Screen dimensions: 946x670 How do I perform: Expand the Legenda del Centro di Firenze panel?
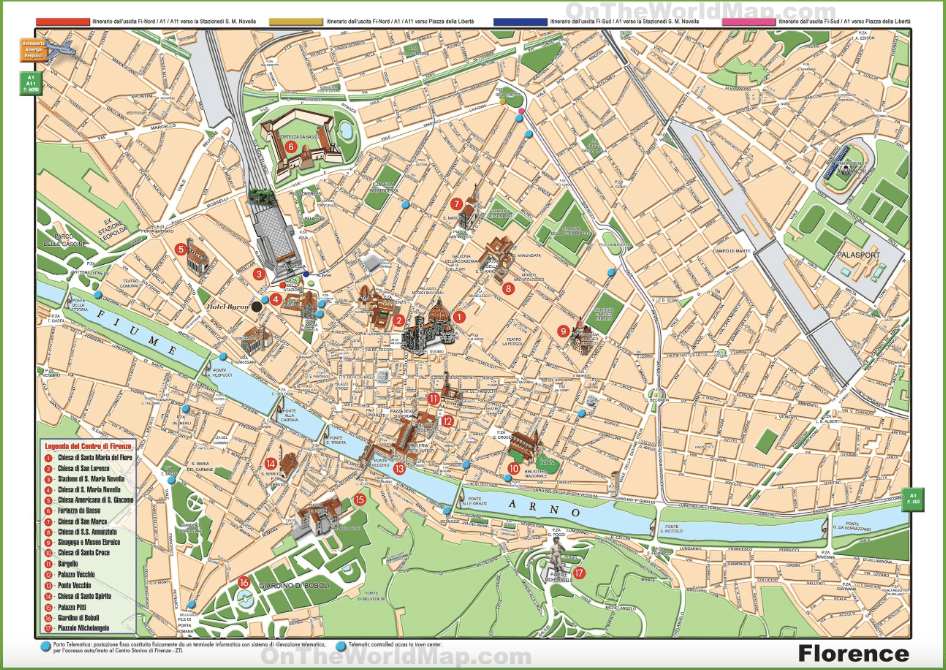(88, 444)
